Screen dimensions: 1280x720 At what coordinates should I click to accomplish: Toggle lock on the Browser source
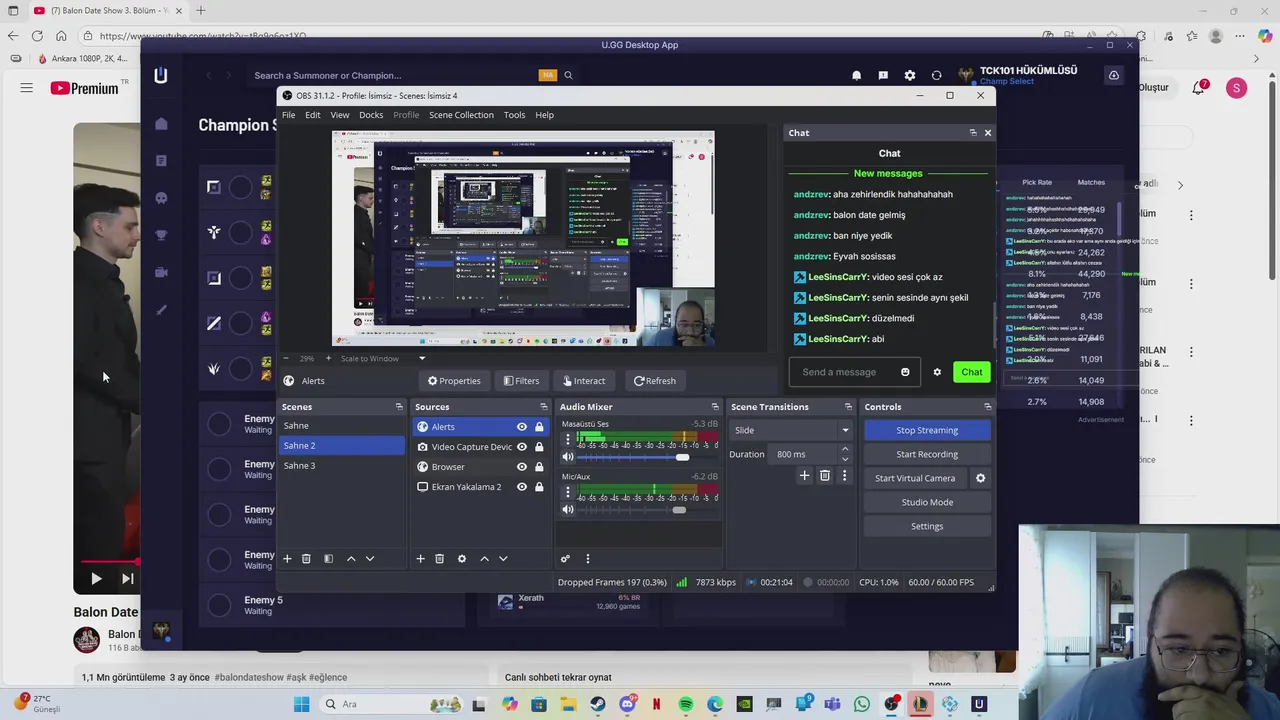[x=539, y=467]
